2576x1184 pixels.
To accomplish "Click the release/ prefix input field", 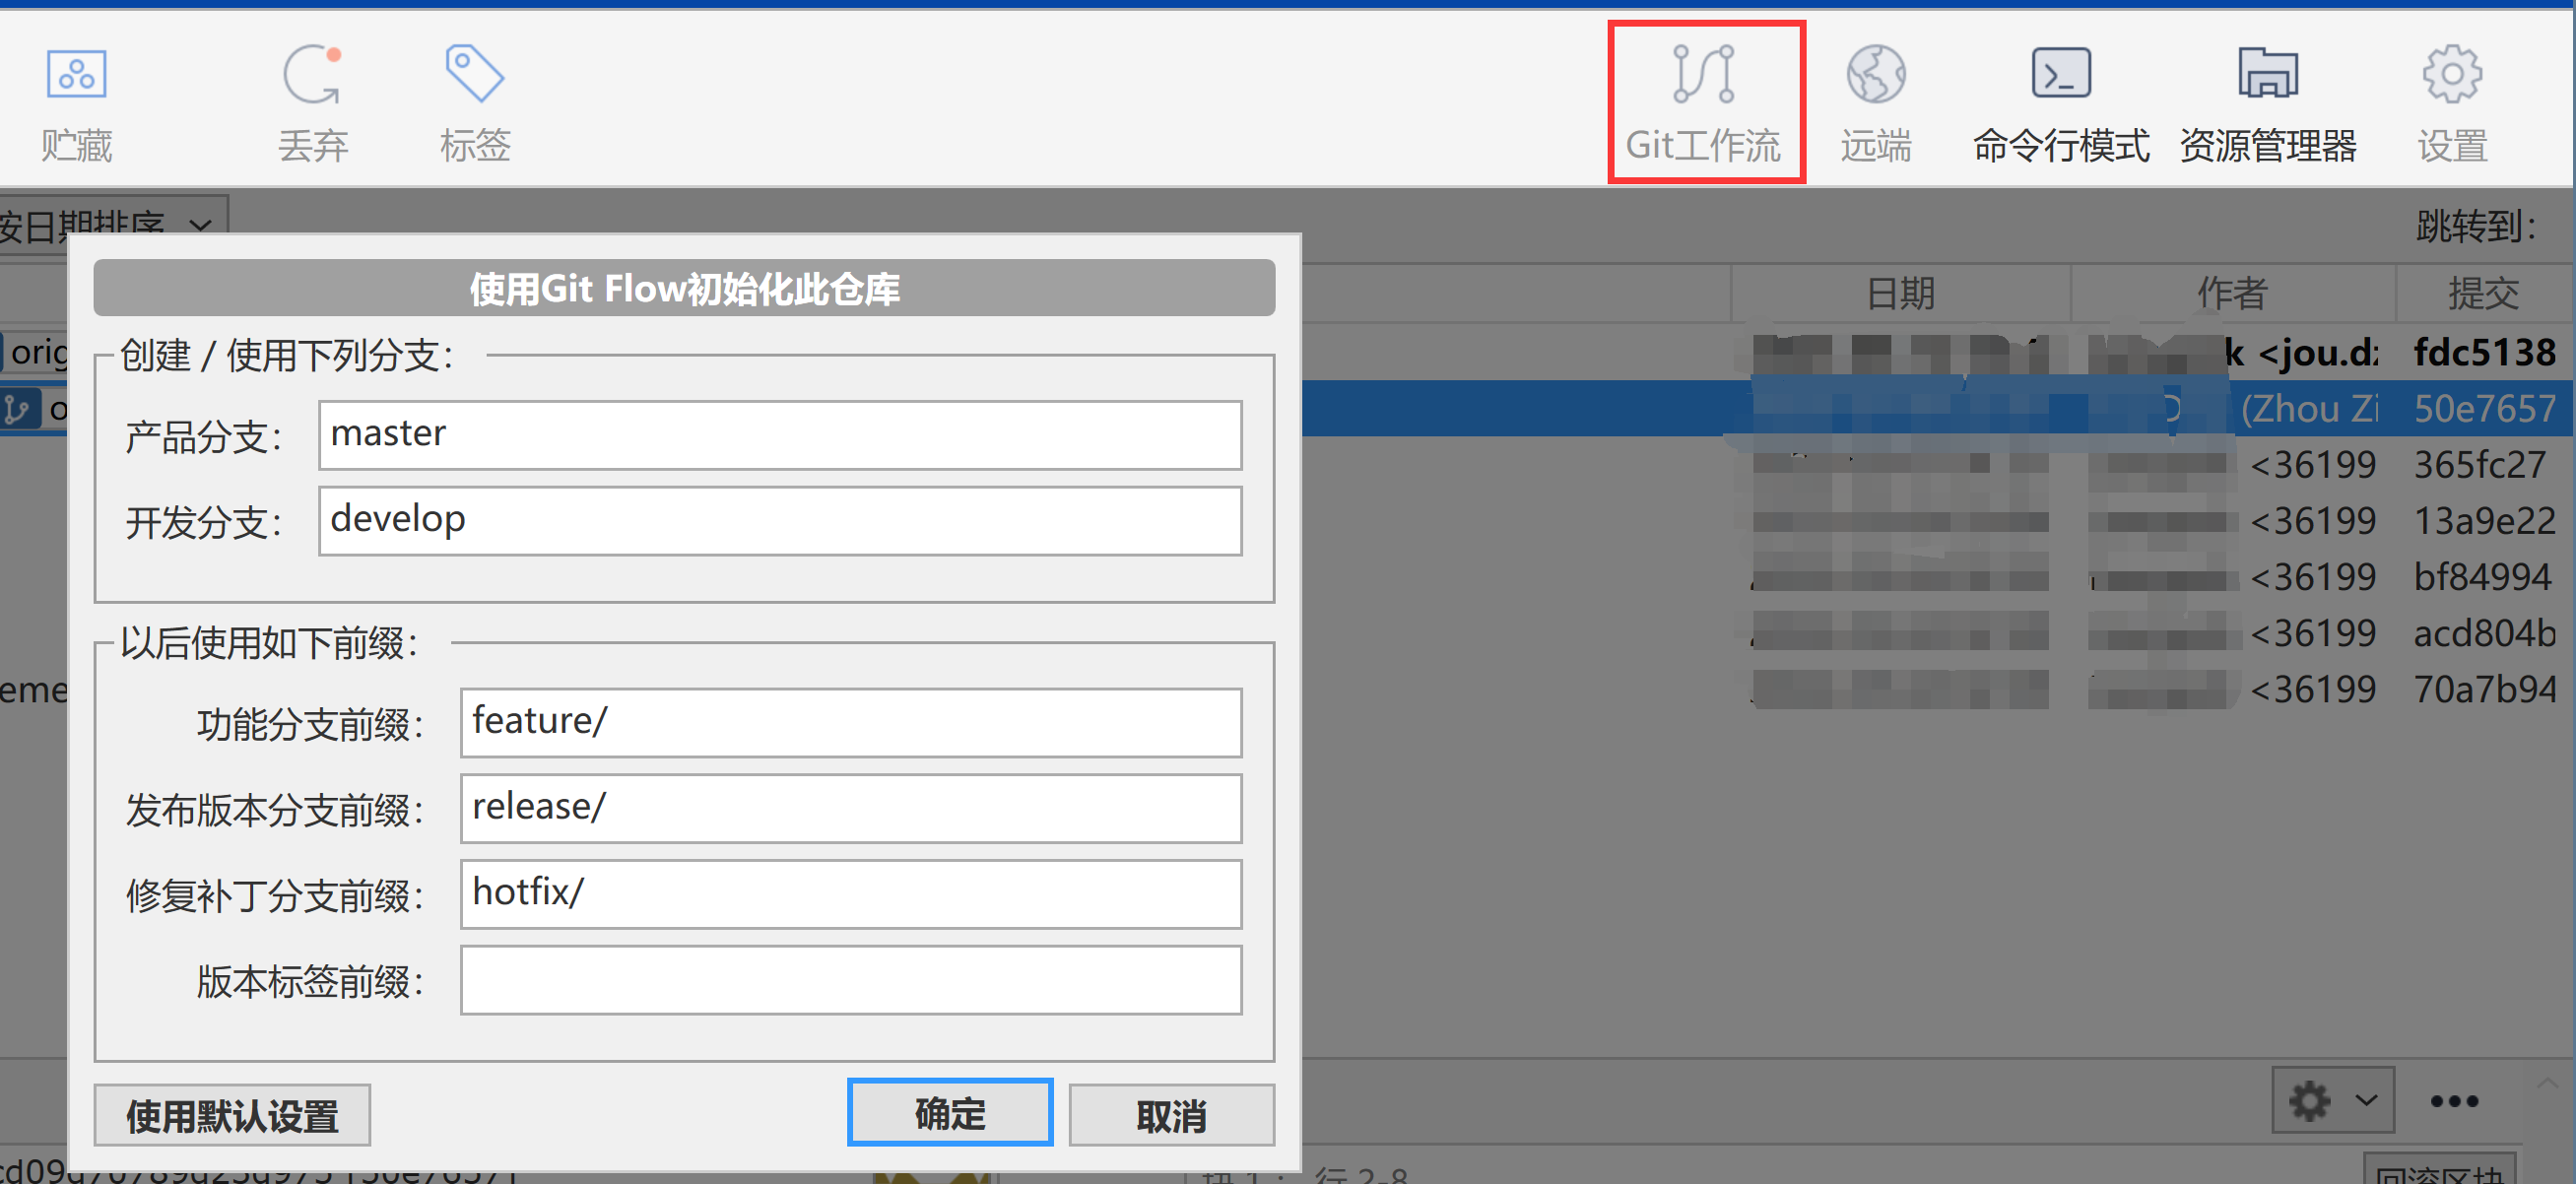I will [x=851, y=808].
